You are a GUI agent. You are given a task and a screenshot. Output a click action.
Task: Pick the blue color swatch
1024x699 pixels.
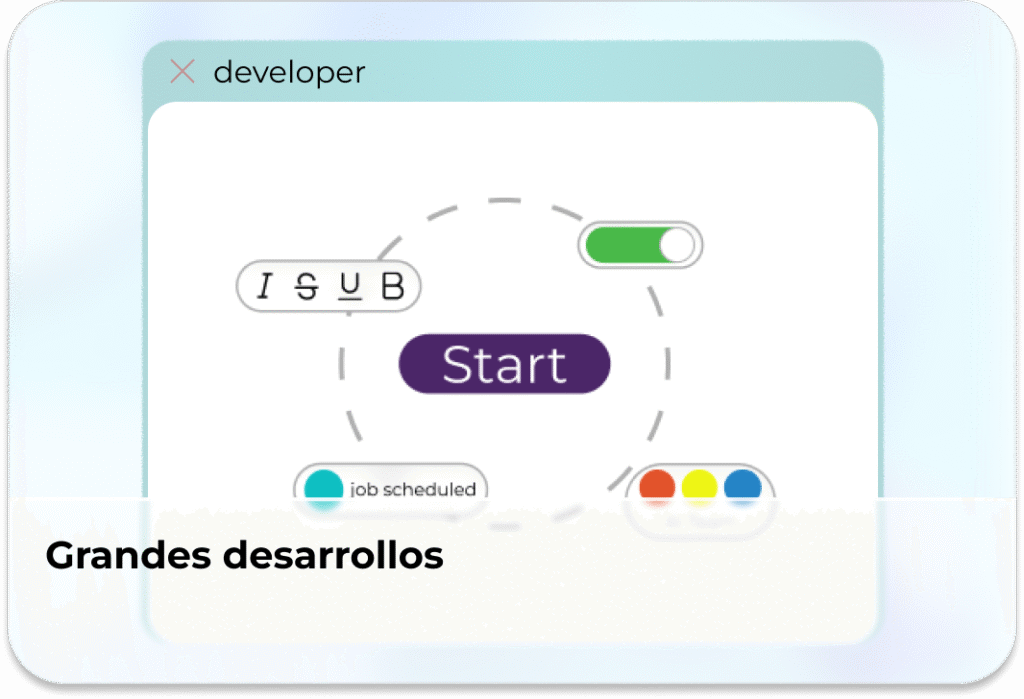click(x=742, y=487)
